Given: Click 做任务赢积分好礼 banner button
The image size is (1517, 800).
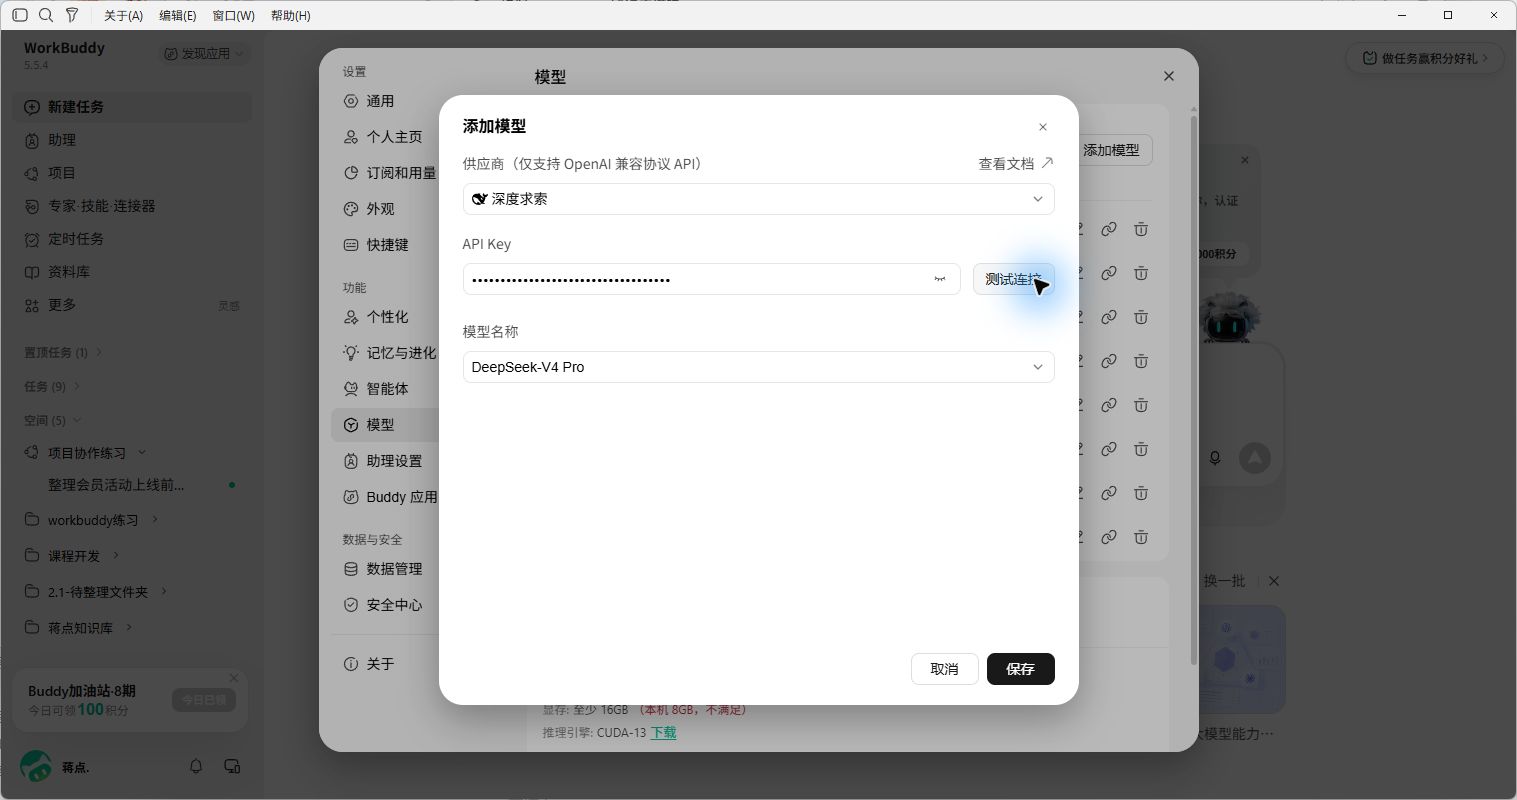Looking at the screenshot, I should click(1424, 58).
